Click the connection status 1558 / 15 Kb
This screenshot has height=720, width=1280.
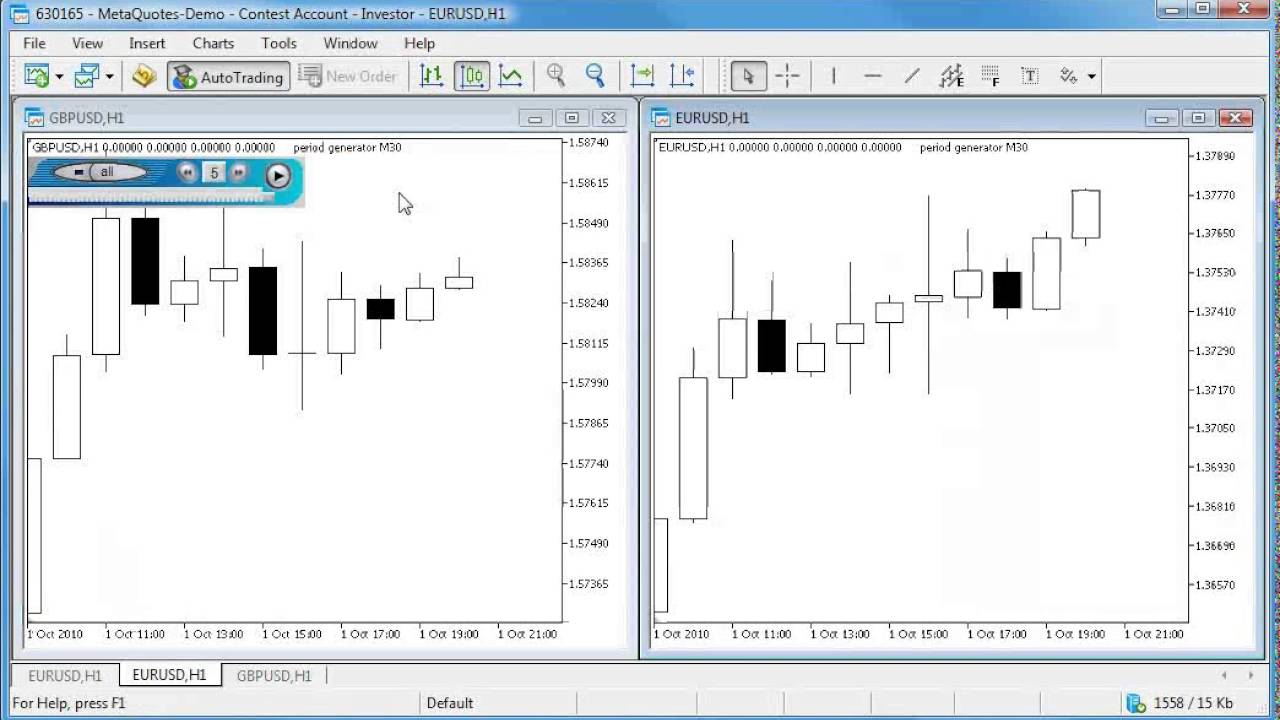point(1181,703)
